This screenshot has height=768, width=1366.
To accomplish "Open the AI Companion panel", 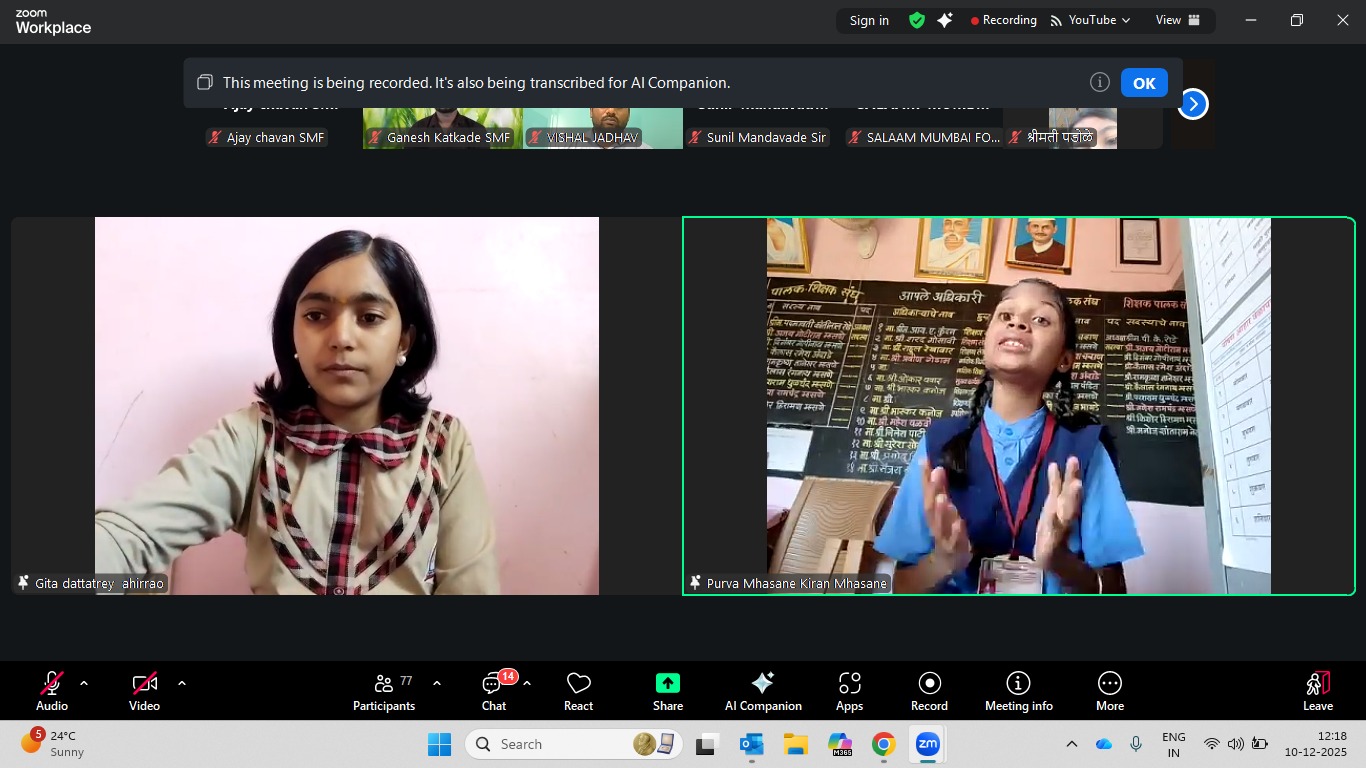I will click(x=763, y=691).
